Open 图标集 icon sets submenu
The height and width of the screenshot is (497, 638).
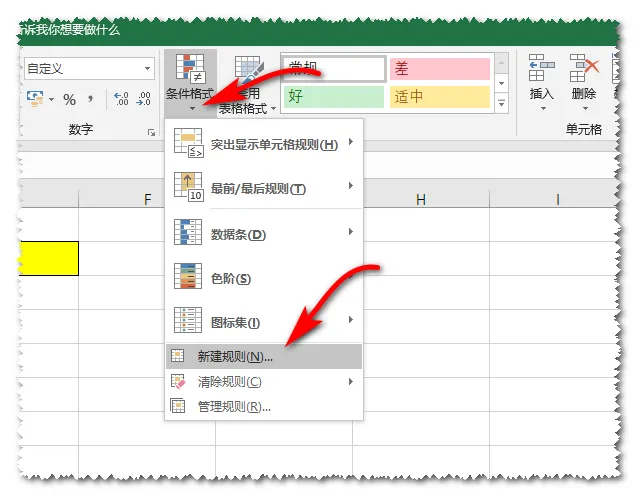[x=264, y=322]
